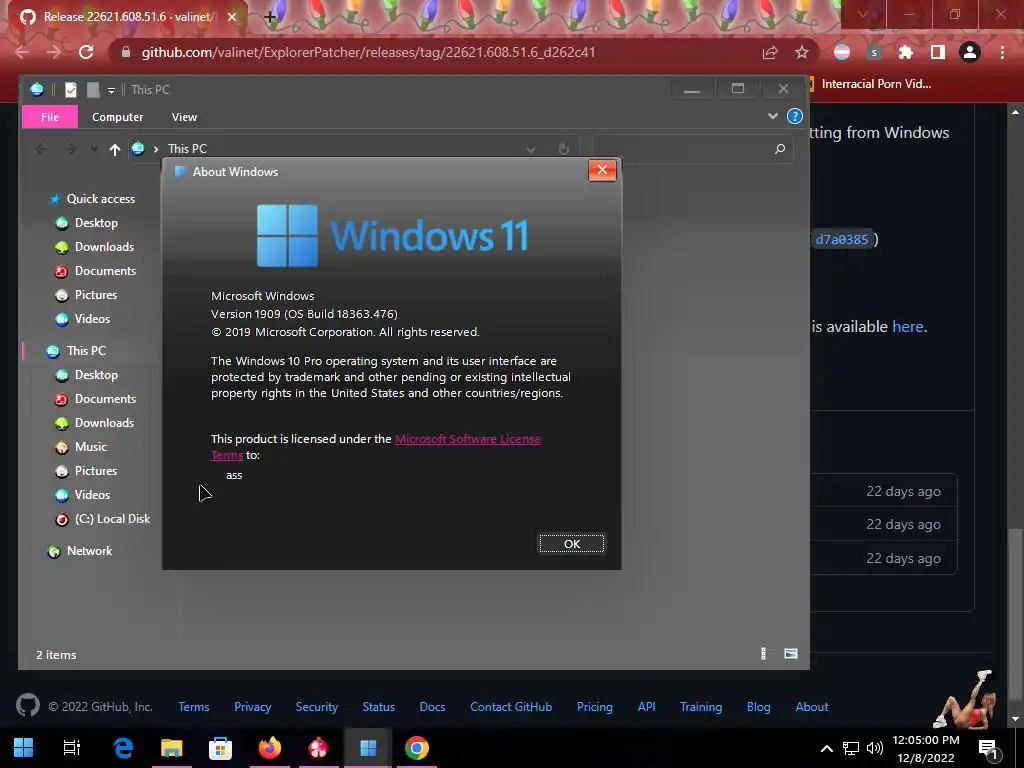Image resolution: width=1024 pixels, height=768 pixels.
Task: Launch Microsoft Edge from taskbar
Action: 123,747
